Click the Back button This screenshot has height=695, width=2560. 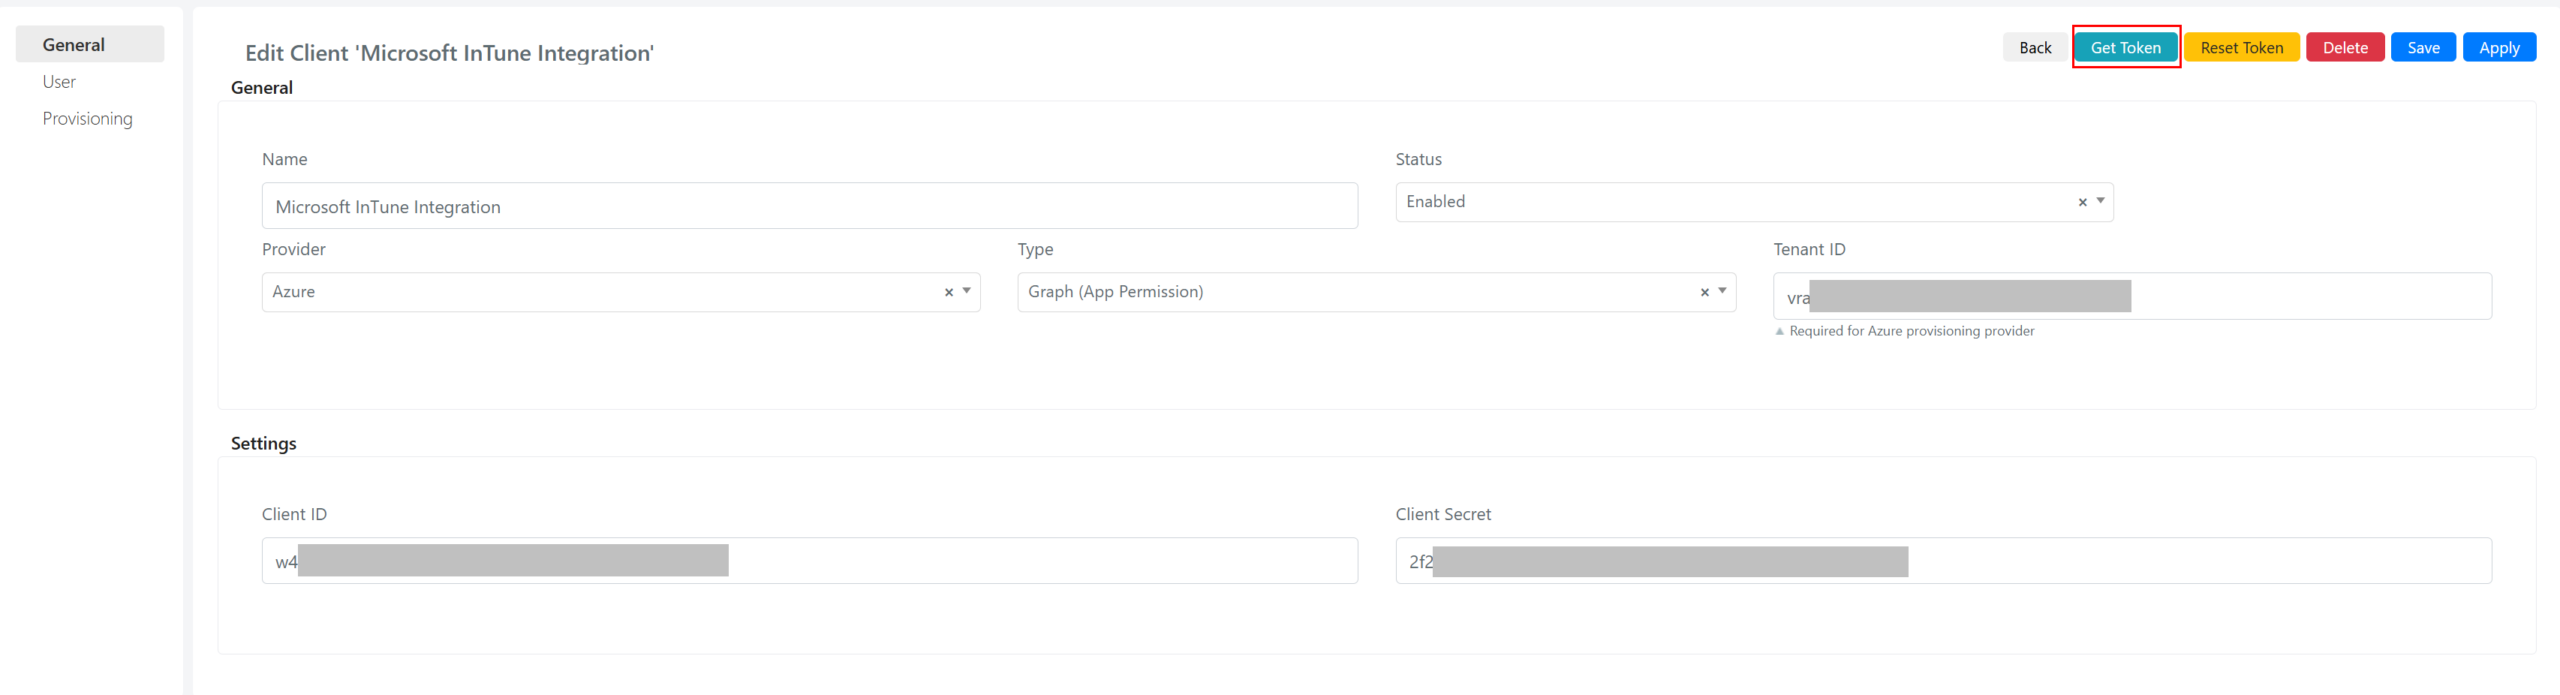(2035, 48)
